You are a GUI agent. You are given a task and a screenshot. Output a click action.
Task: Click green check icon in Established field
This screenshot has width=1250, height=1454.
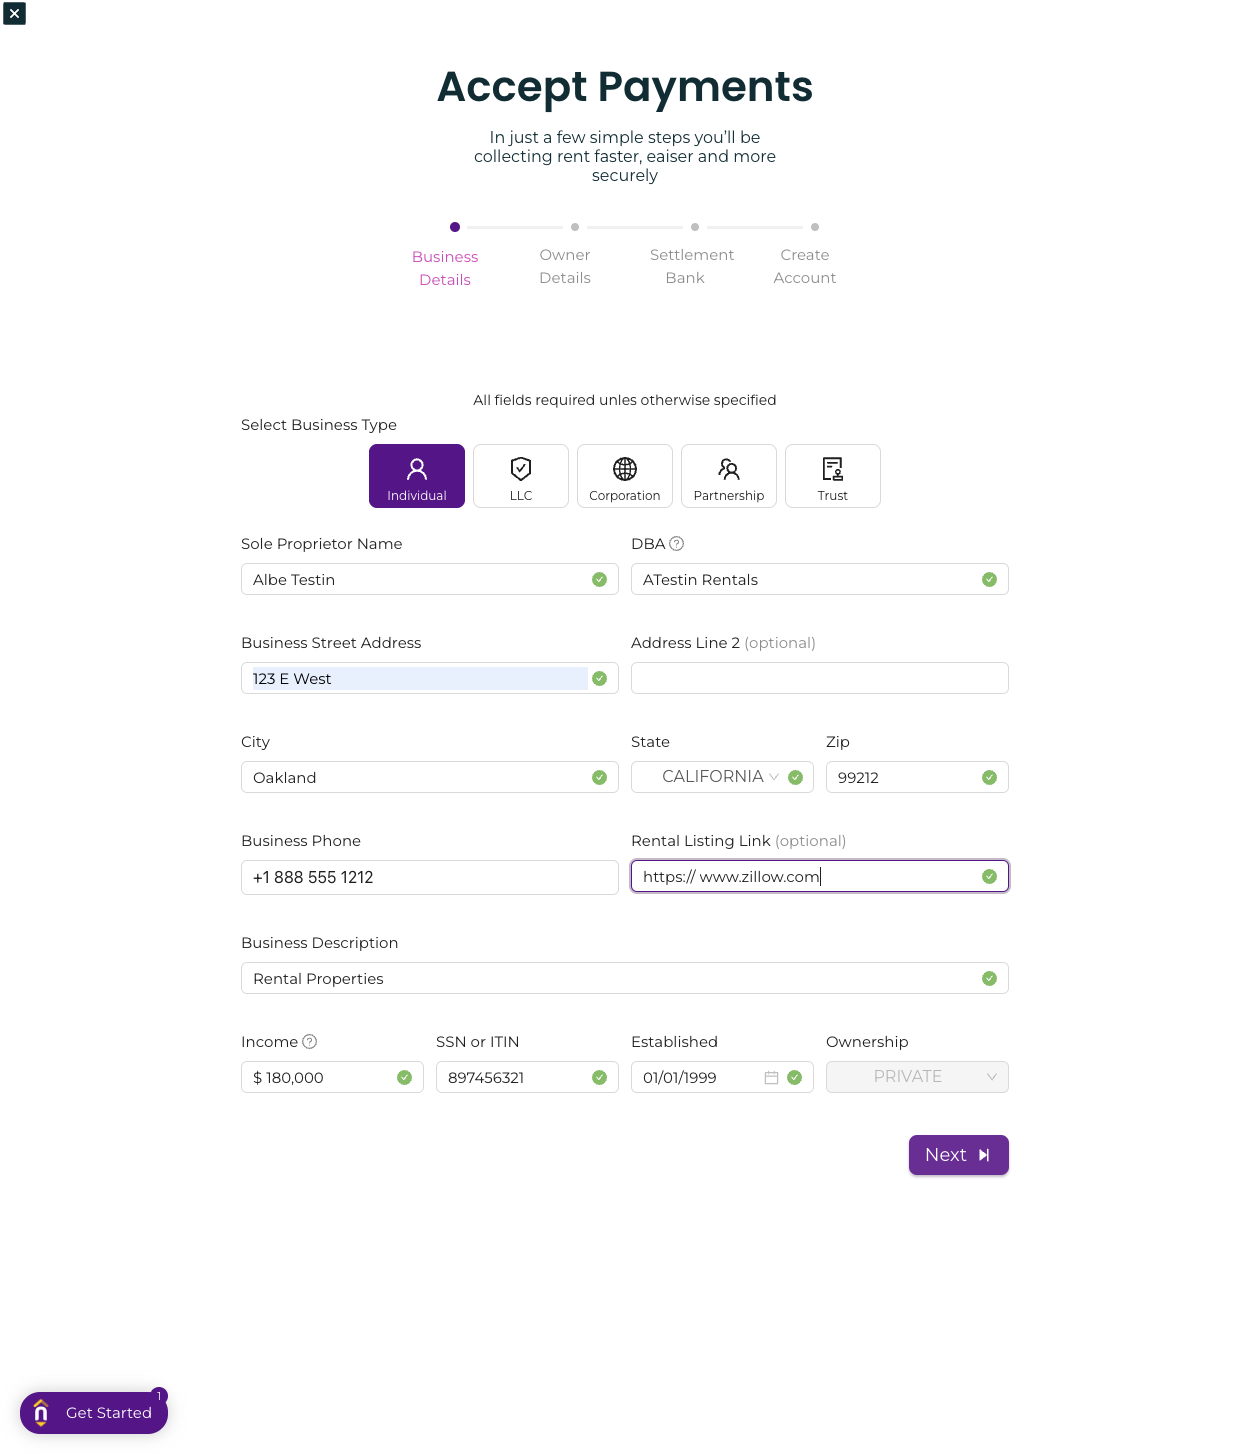click(794, 1077)
